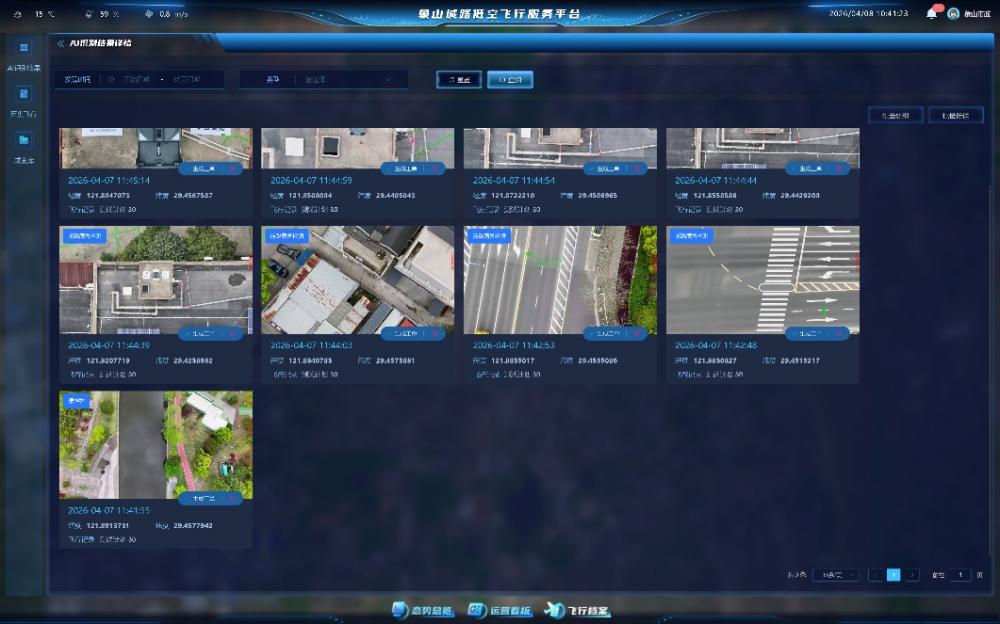The width and height of the screenshot is (1000, 624).
Task: Delete the 11:42:48 crosswalk detection card
Action: click(838, 333)
